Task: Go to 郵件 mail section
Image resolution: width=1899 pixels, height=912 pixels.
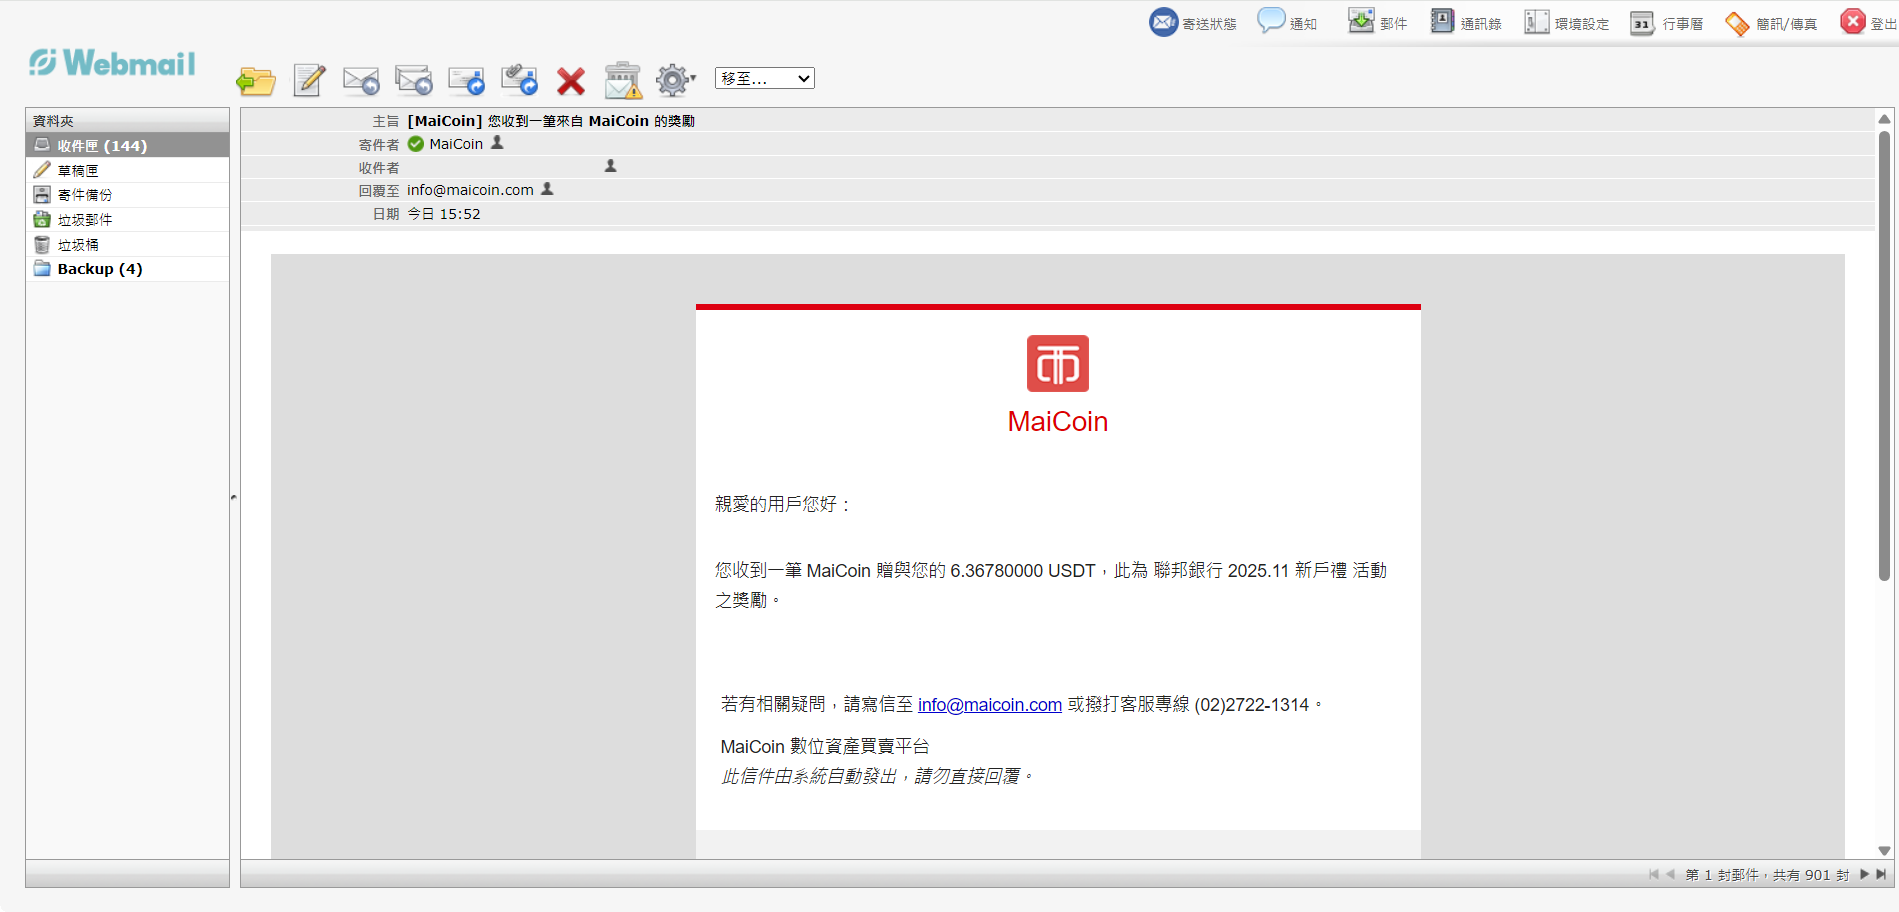Action: click(x=1377, y=22)
